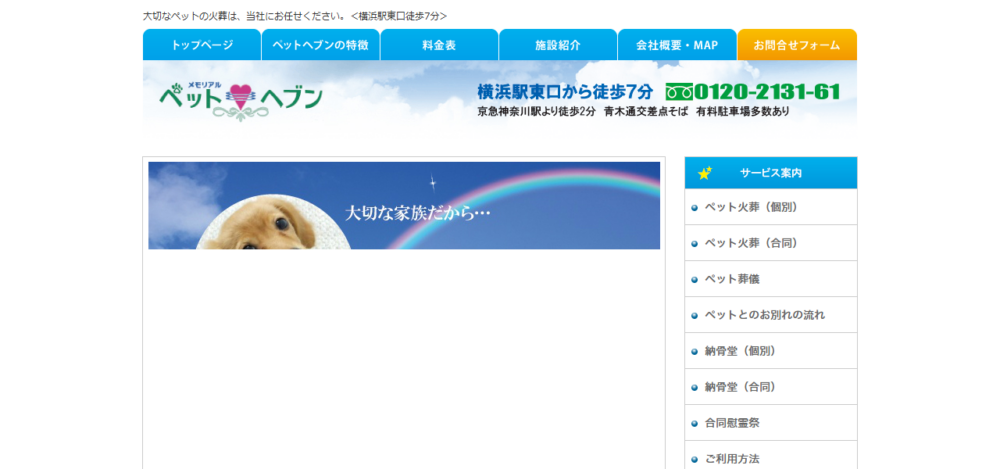Viewport: 1000px width, 469px height.
Task: Open the 料金表 price list tab
Action: tap(439, 45)
